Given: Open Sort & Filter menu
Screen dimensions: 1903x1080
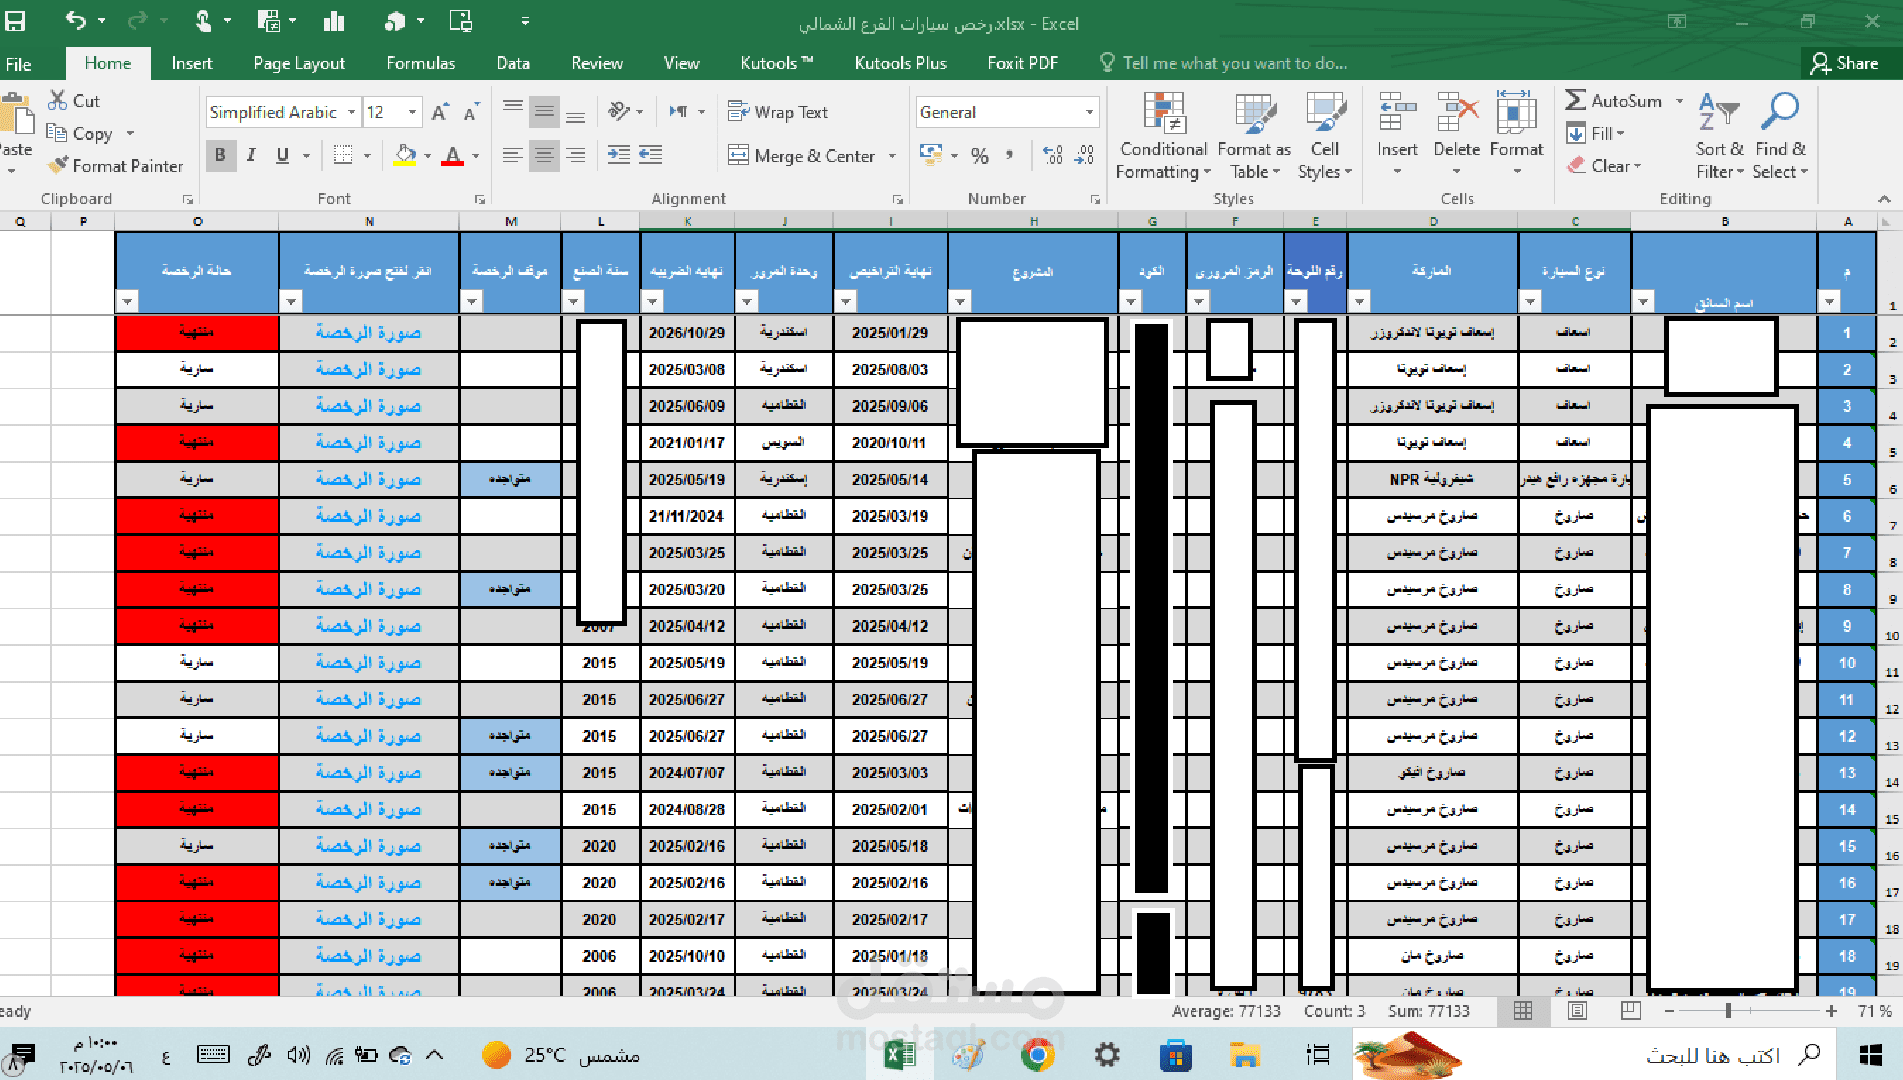Looking at the screenshot, I should point(1719,136).
